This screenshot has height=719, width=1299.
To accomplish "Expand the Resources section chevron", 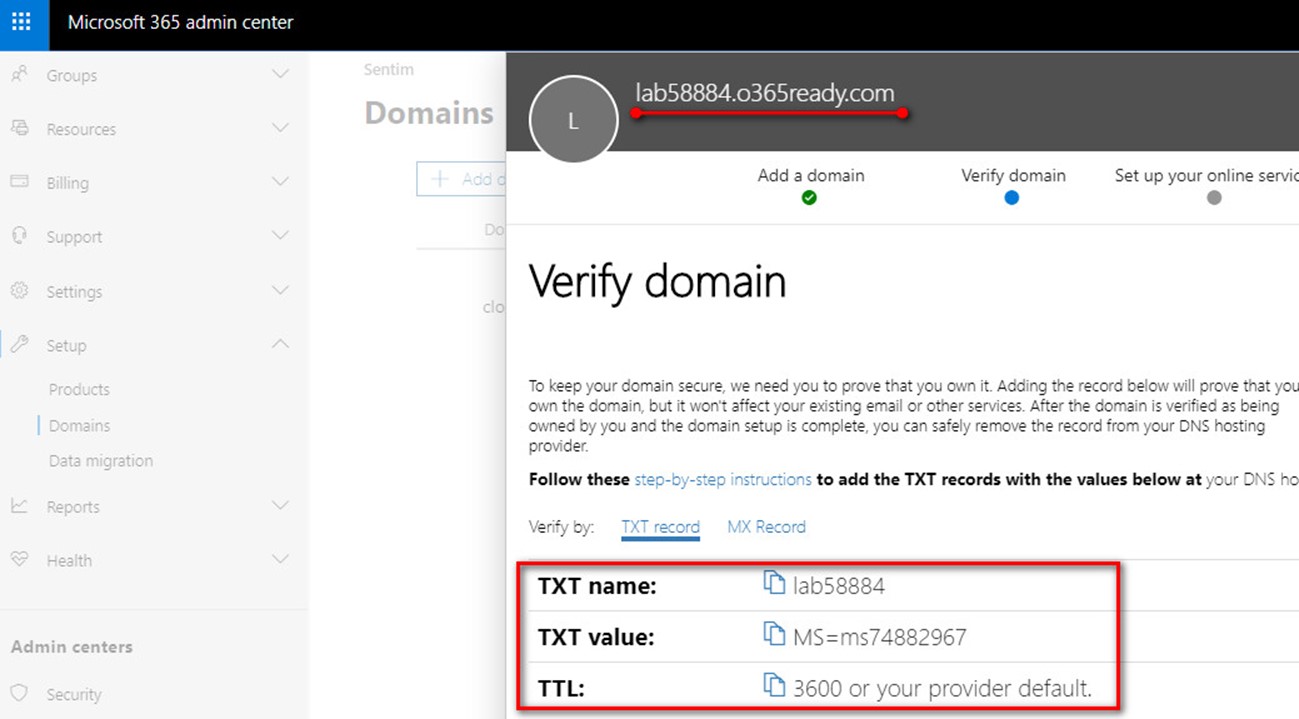I will 281,128.
